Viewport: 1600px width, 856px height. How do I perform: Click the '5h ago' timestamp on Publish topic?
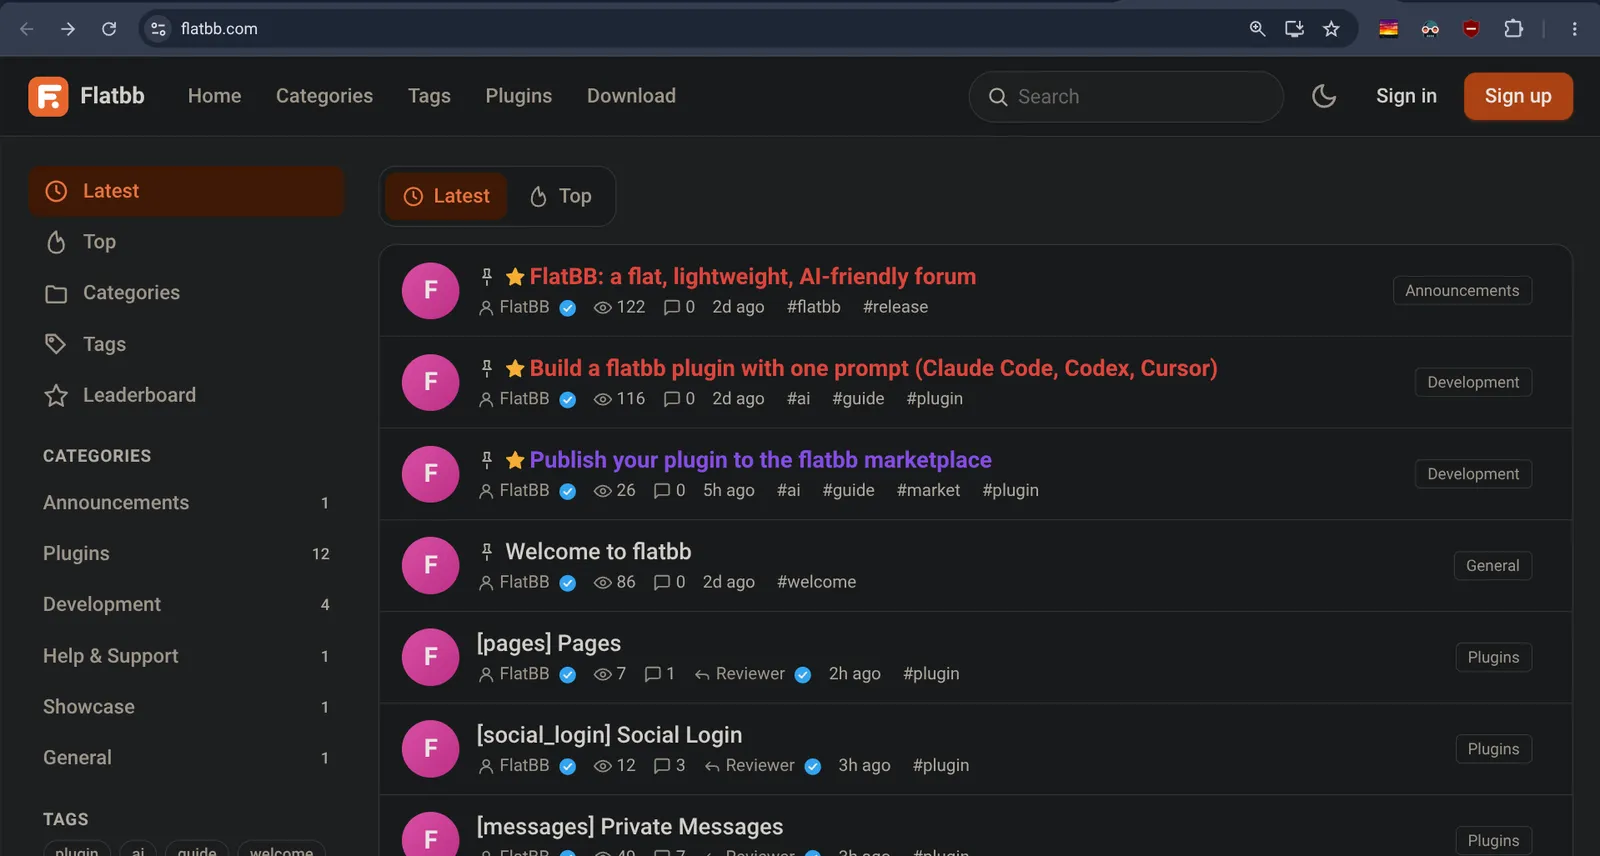728,490
